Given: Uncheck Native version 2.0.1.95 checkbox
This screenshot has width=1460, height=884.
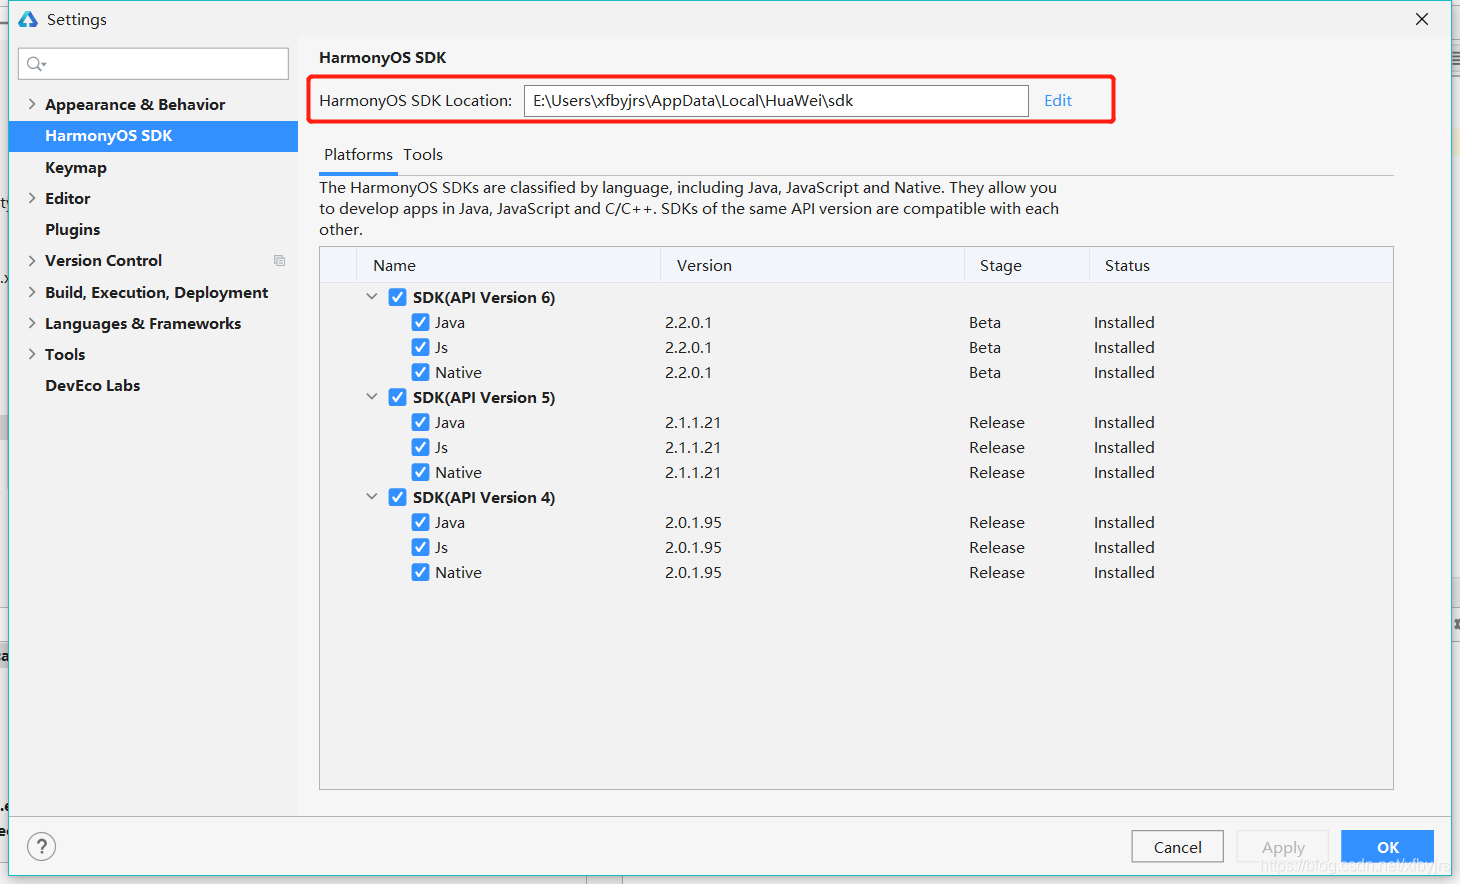Looking at the screenshot, I should [421, 572].
